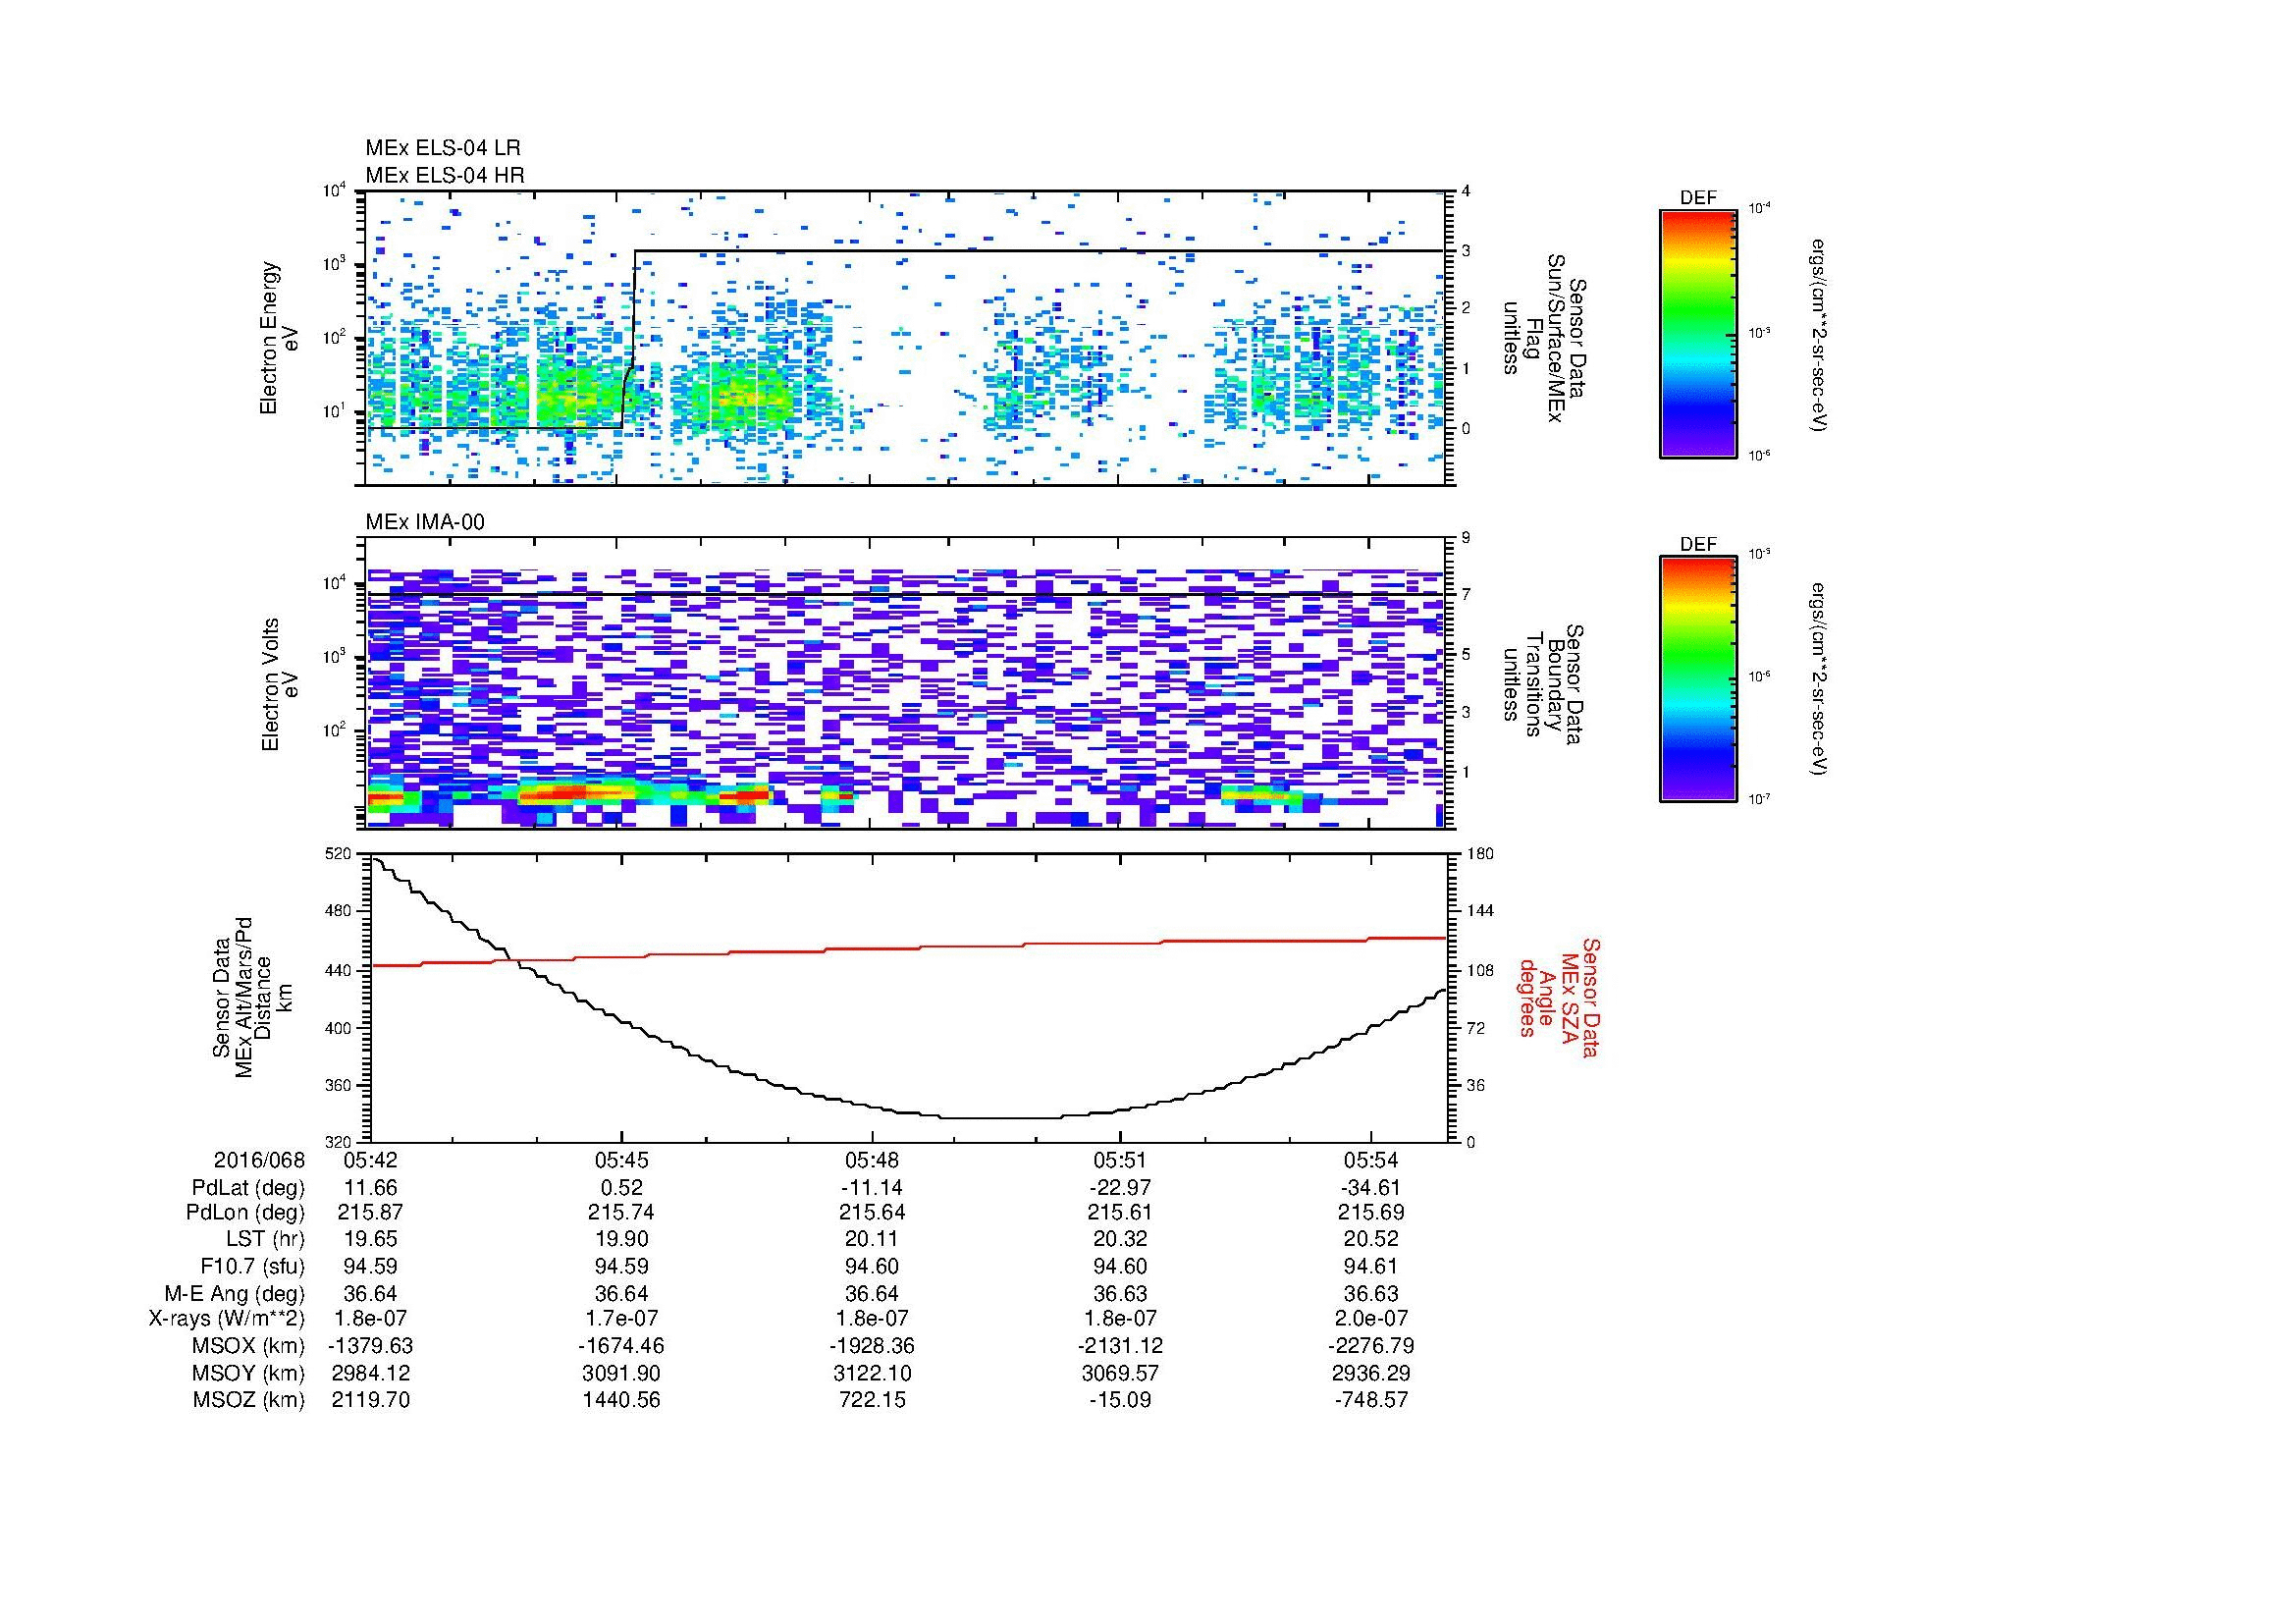This screenshot has height=1623, width=2296.
Task: Click the MEx ELS-04 HR label
Action: (444, 176)
